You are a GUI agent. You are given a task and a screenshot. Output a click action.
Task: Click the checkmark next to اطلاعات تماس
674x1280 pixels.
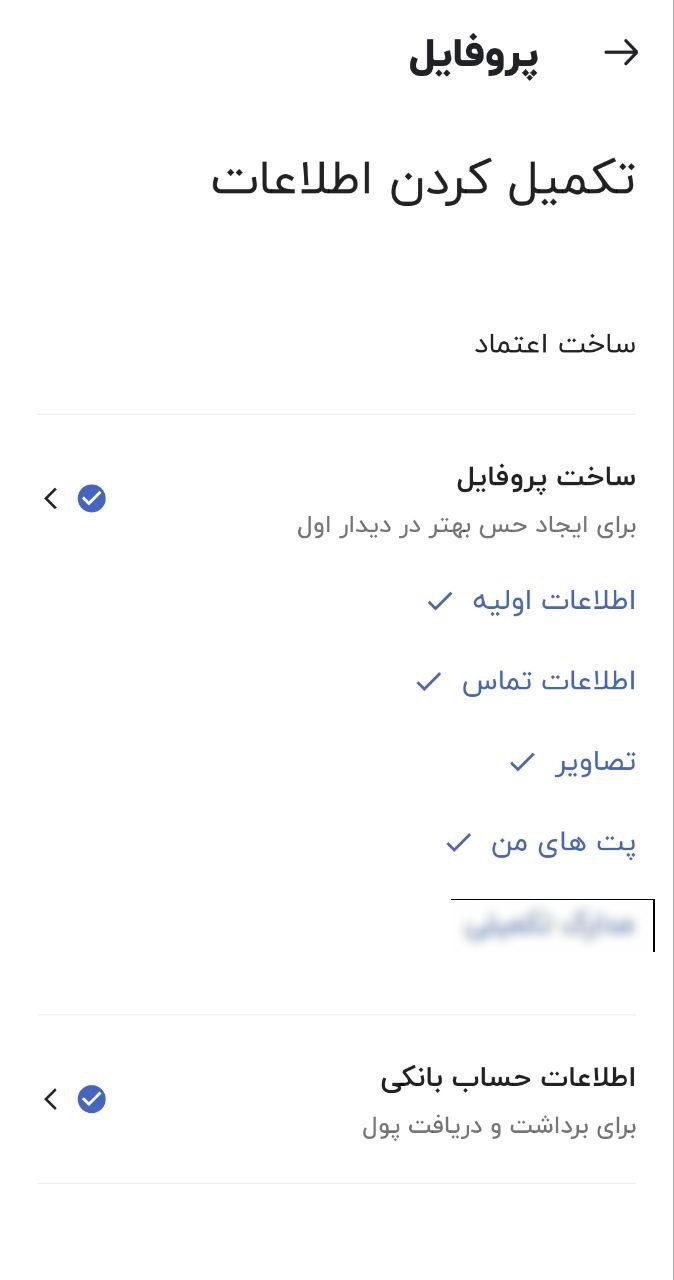(x=429, y=682)
